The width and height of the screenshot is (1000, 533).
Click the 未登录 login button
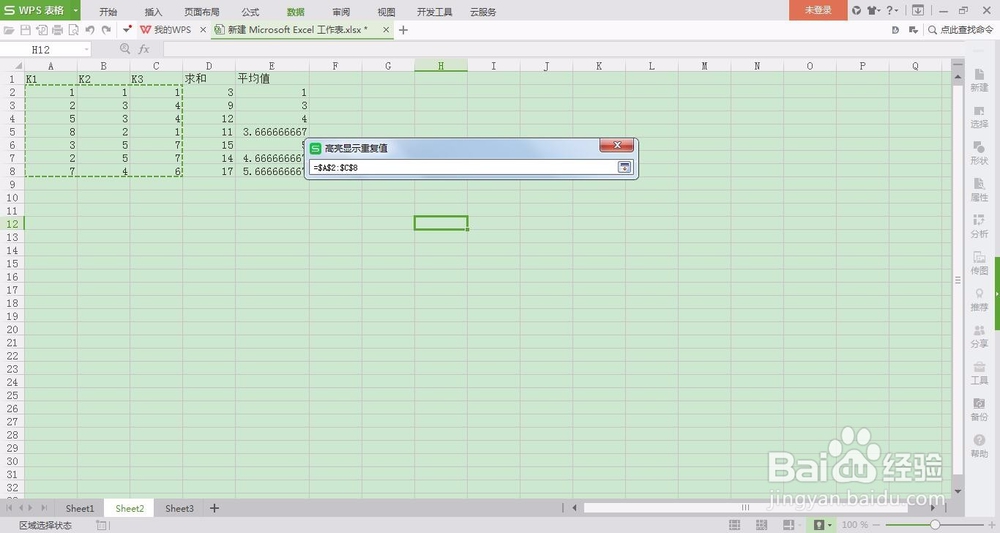pos(818,10)
